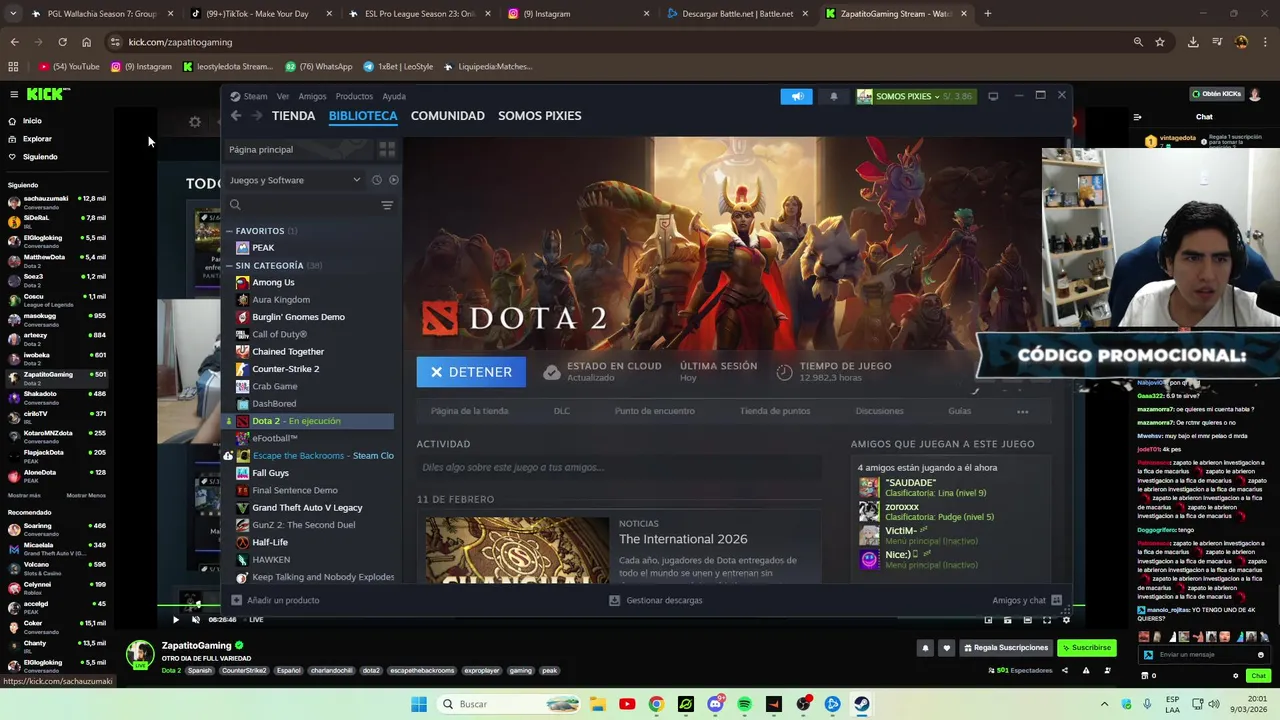
Task: Click the Kick follow heart button
Action: coord(946,648)
